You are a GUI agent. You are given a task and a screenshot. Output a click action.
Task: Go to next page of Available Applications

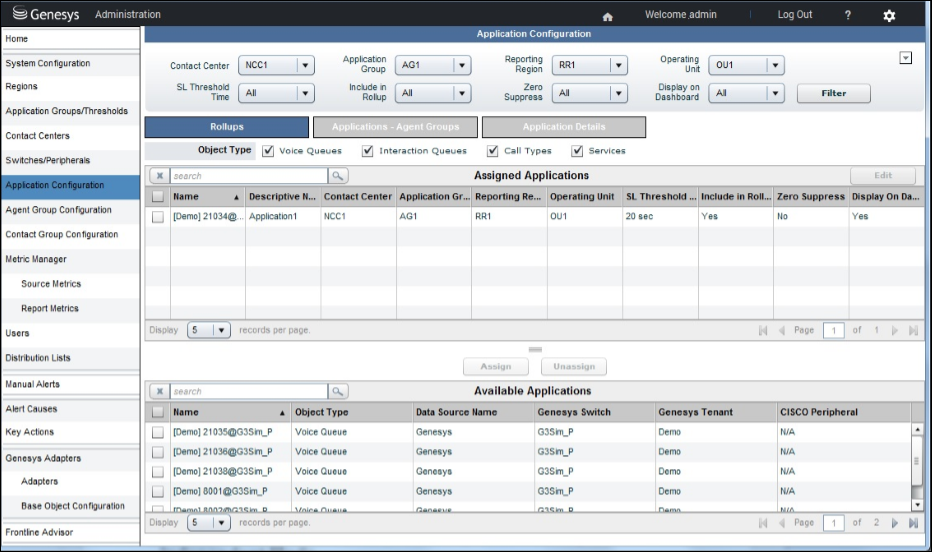(895, 523)
